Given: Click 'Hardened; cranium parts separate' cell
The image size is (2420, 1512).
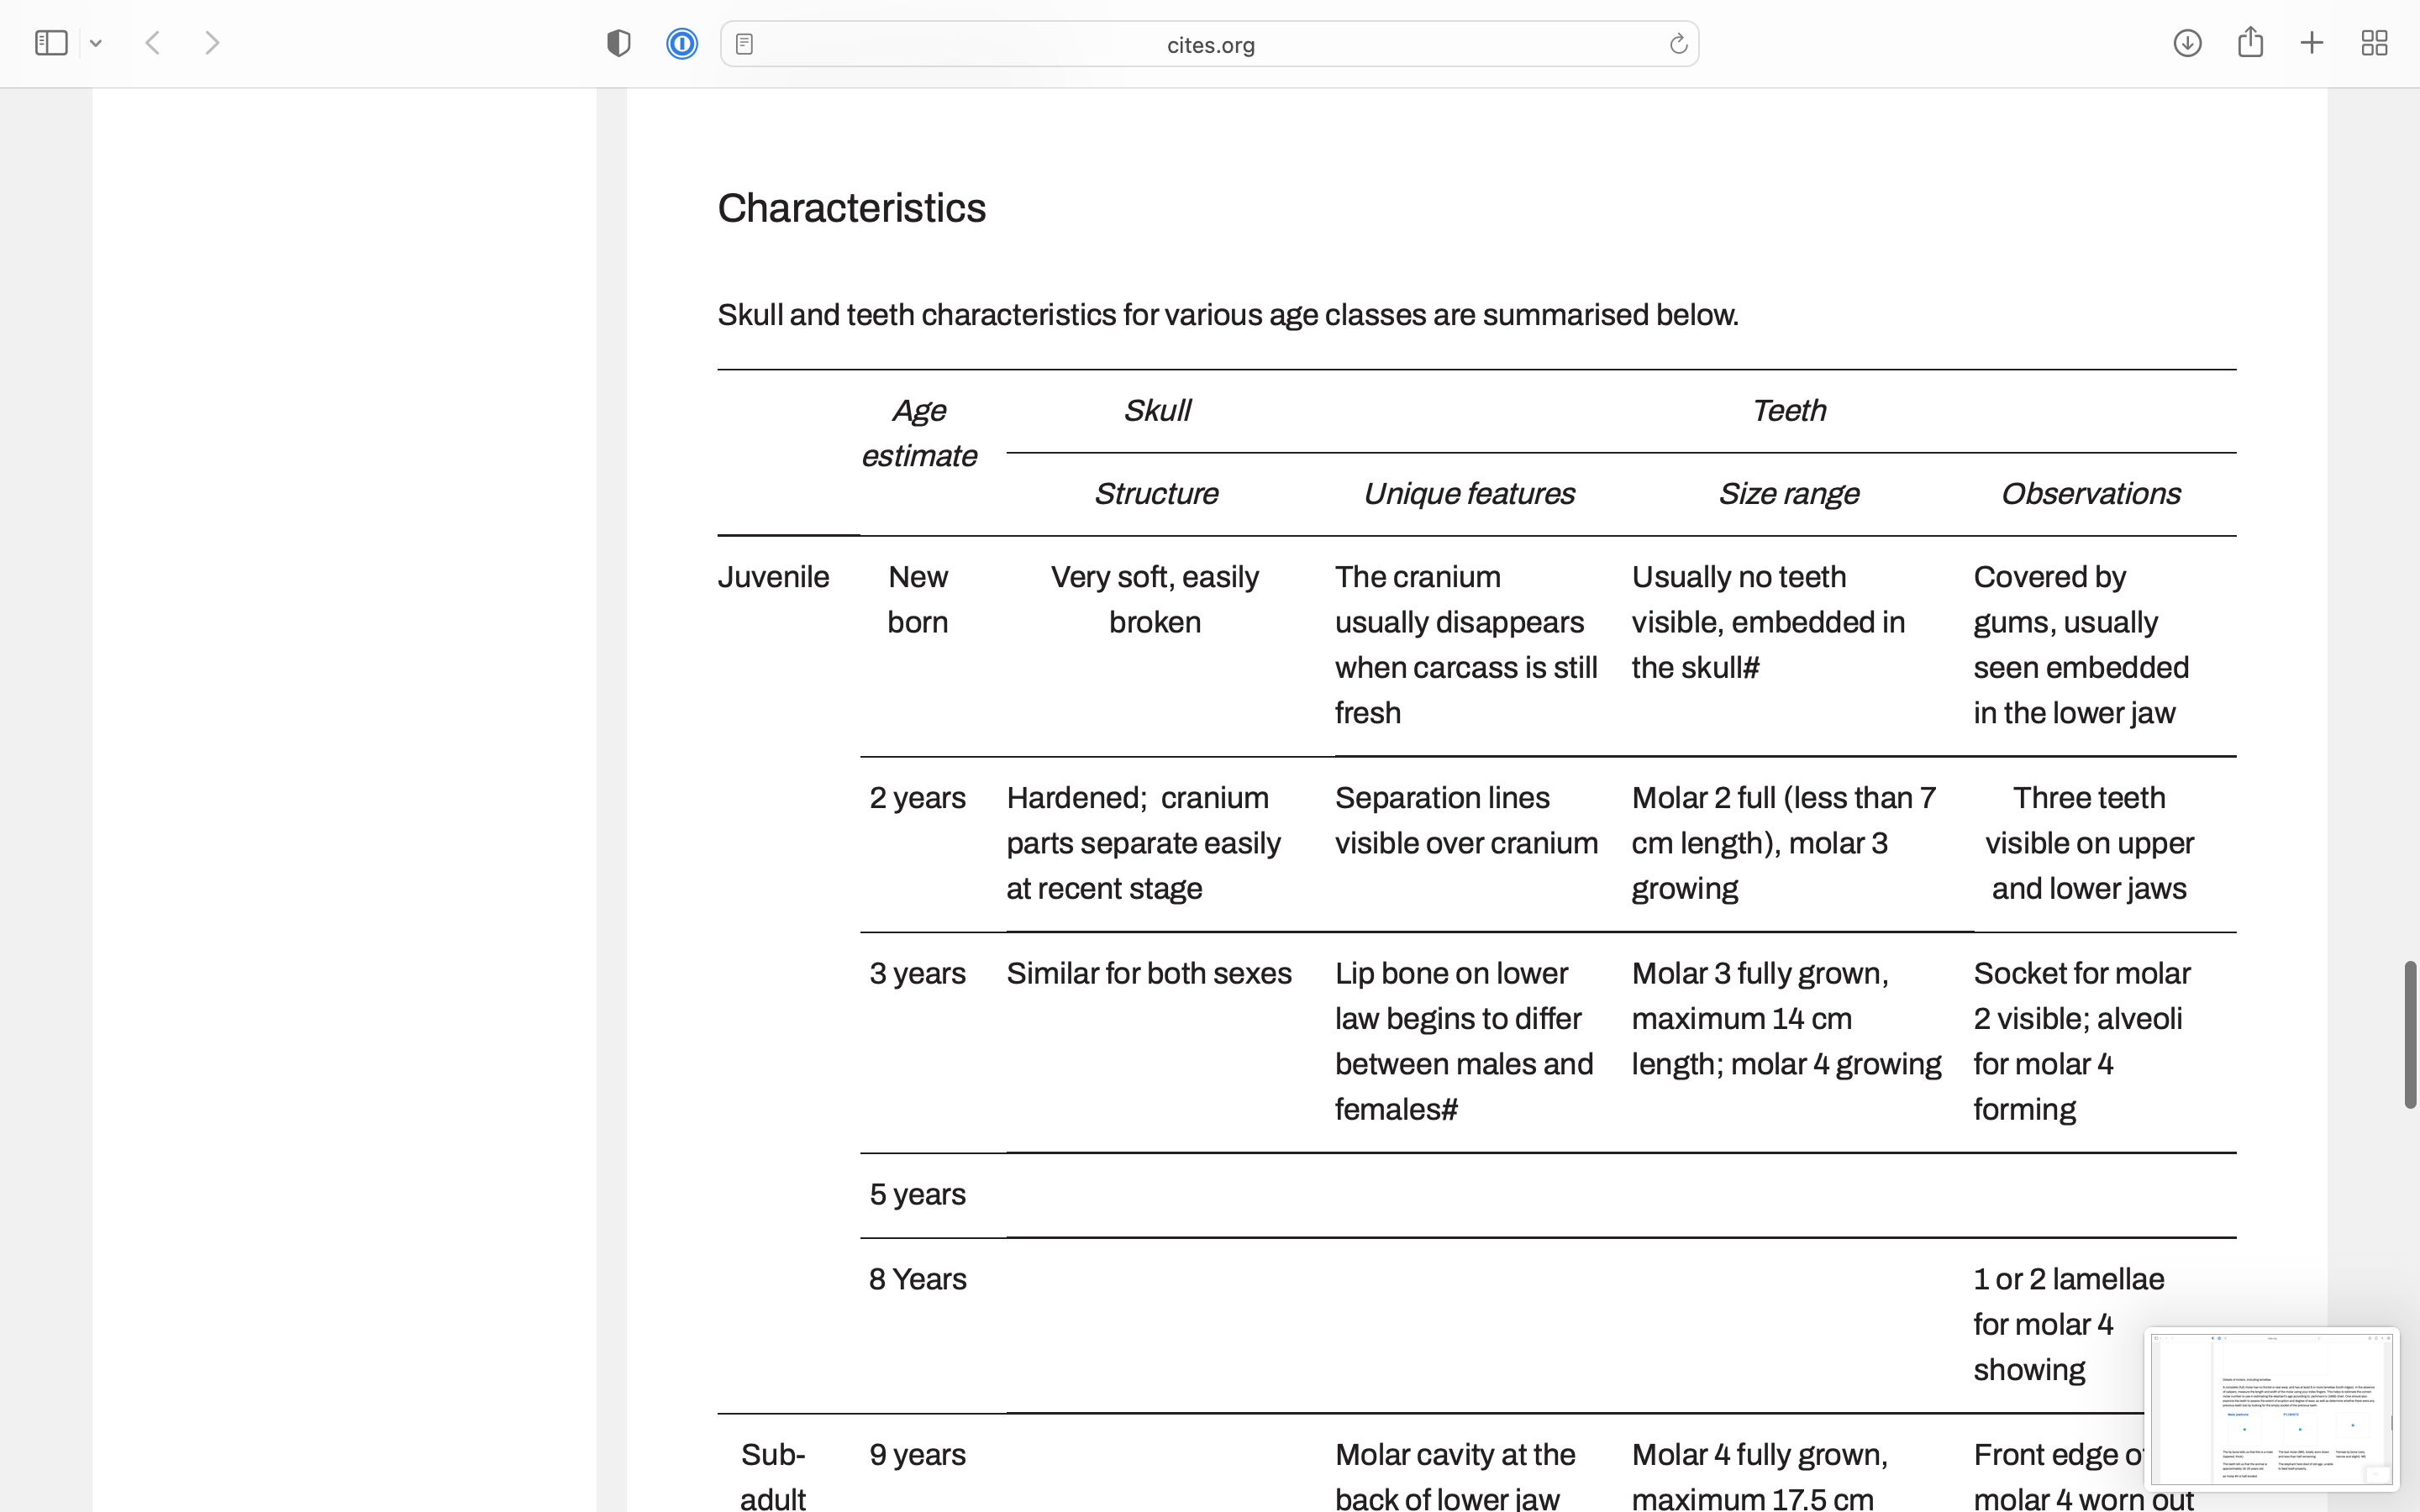Looking at the screenshot, I should click(1143, 843).
